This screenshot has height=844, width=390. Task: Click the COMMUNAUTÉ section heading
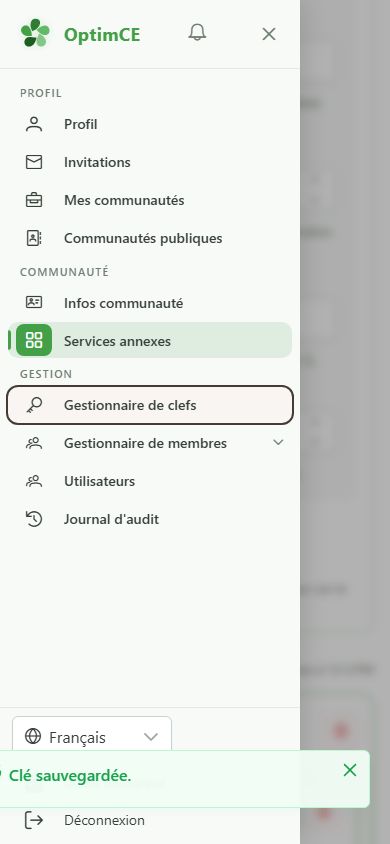(x=65, y=272)
